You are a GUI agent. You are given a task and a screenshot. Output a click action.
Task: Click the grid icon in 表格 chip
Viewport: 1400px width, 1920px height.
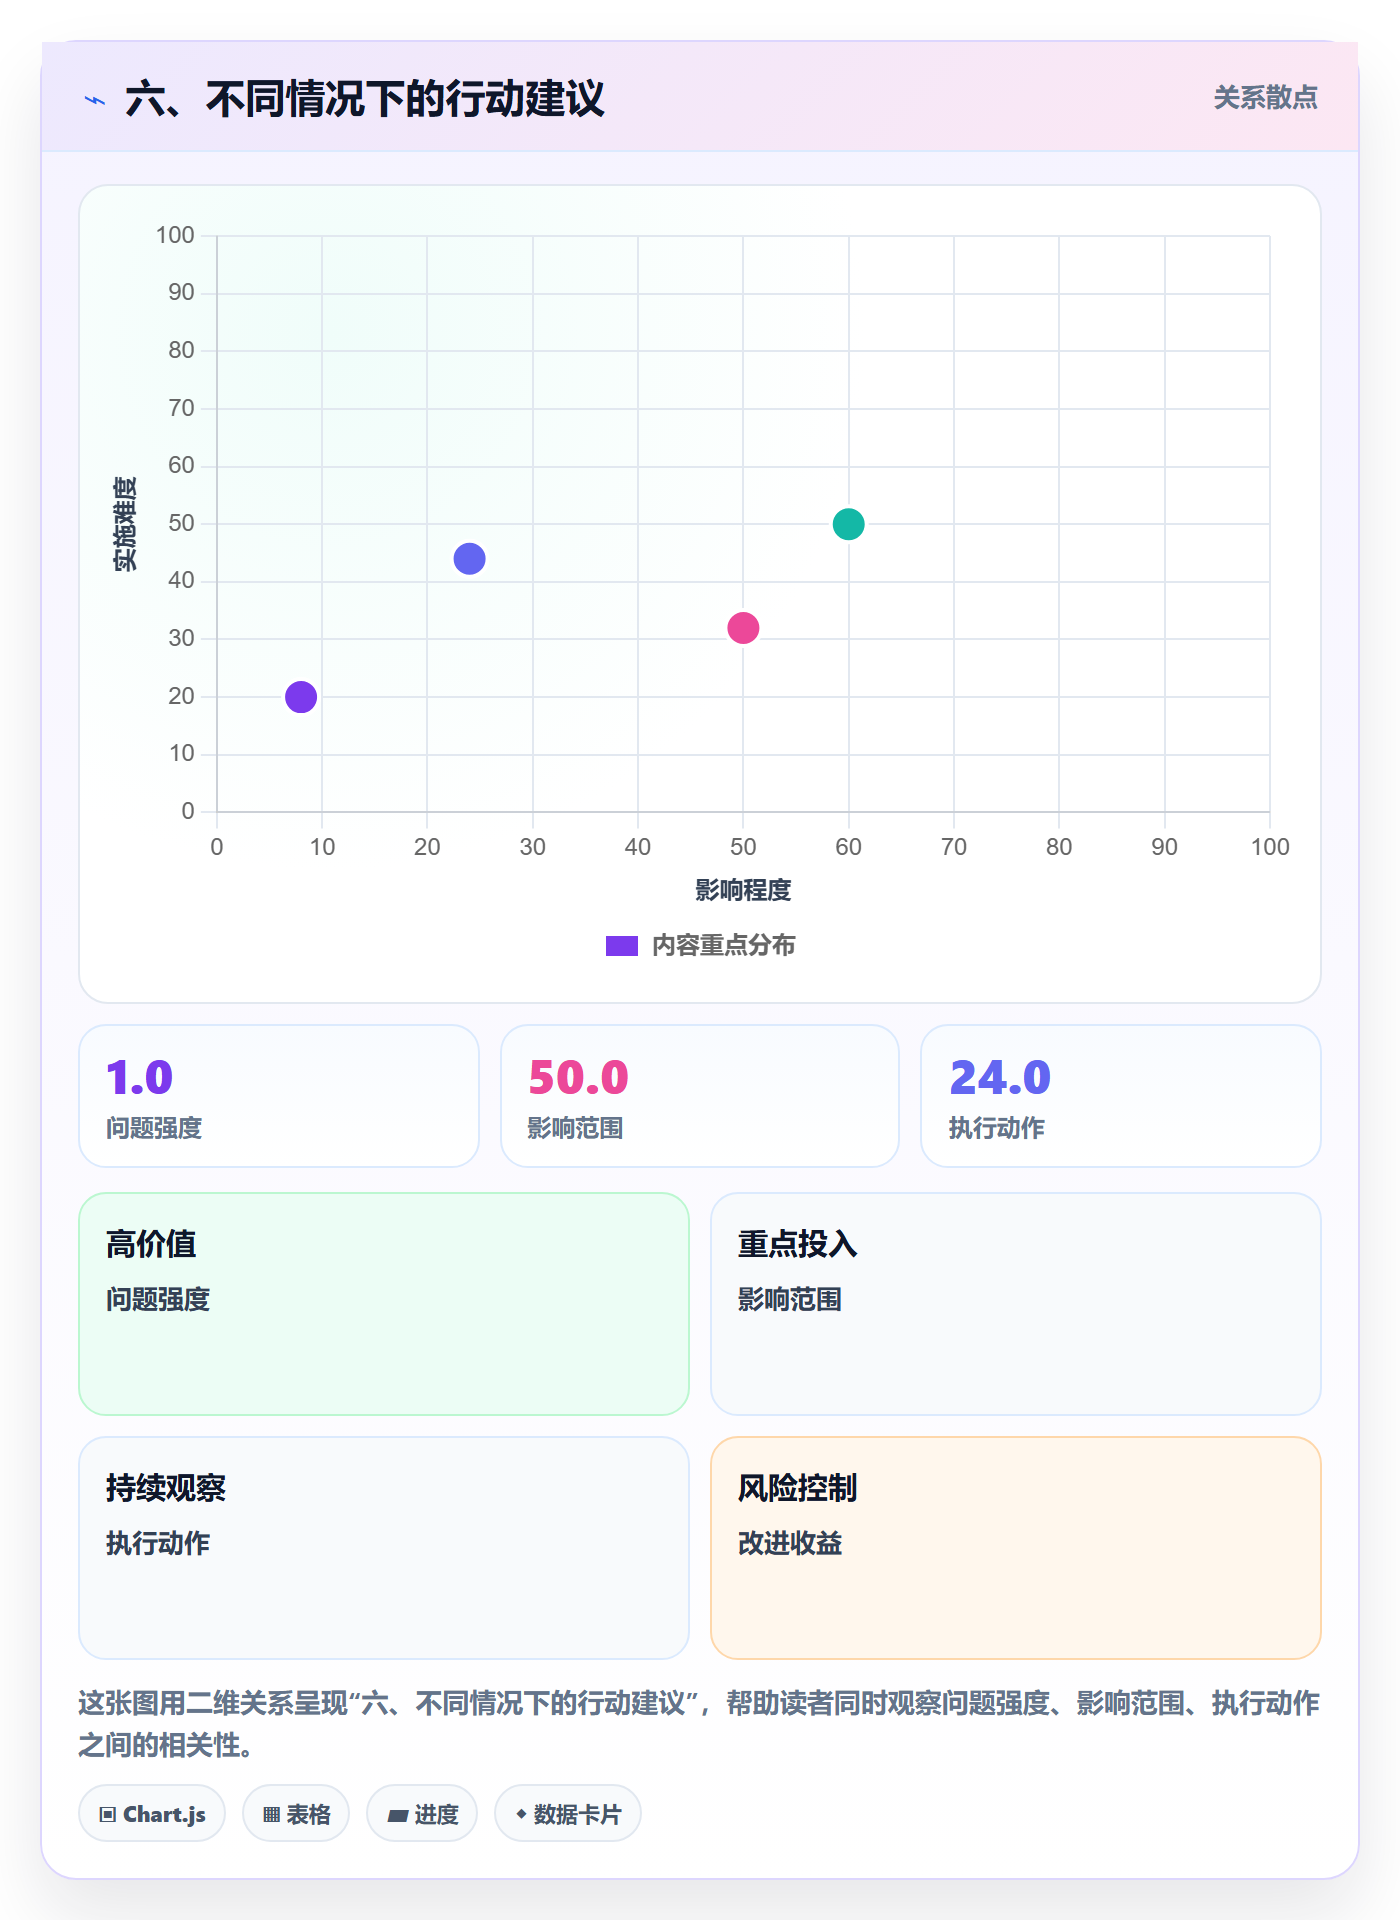pos(272,1815)
